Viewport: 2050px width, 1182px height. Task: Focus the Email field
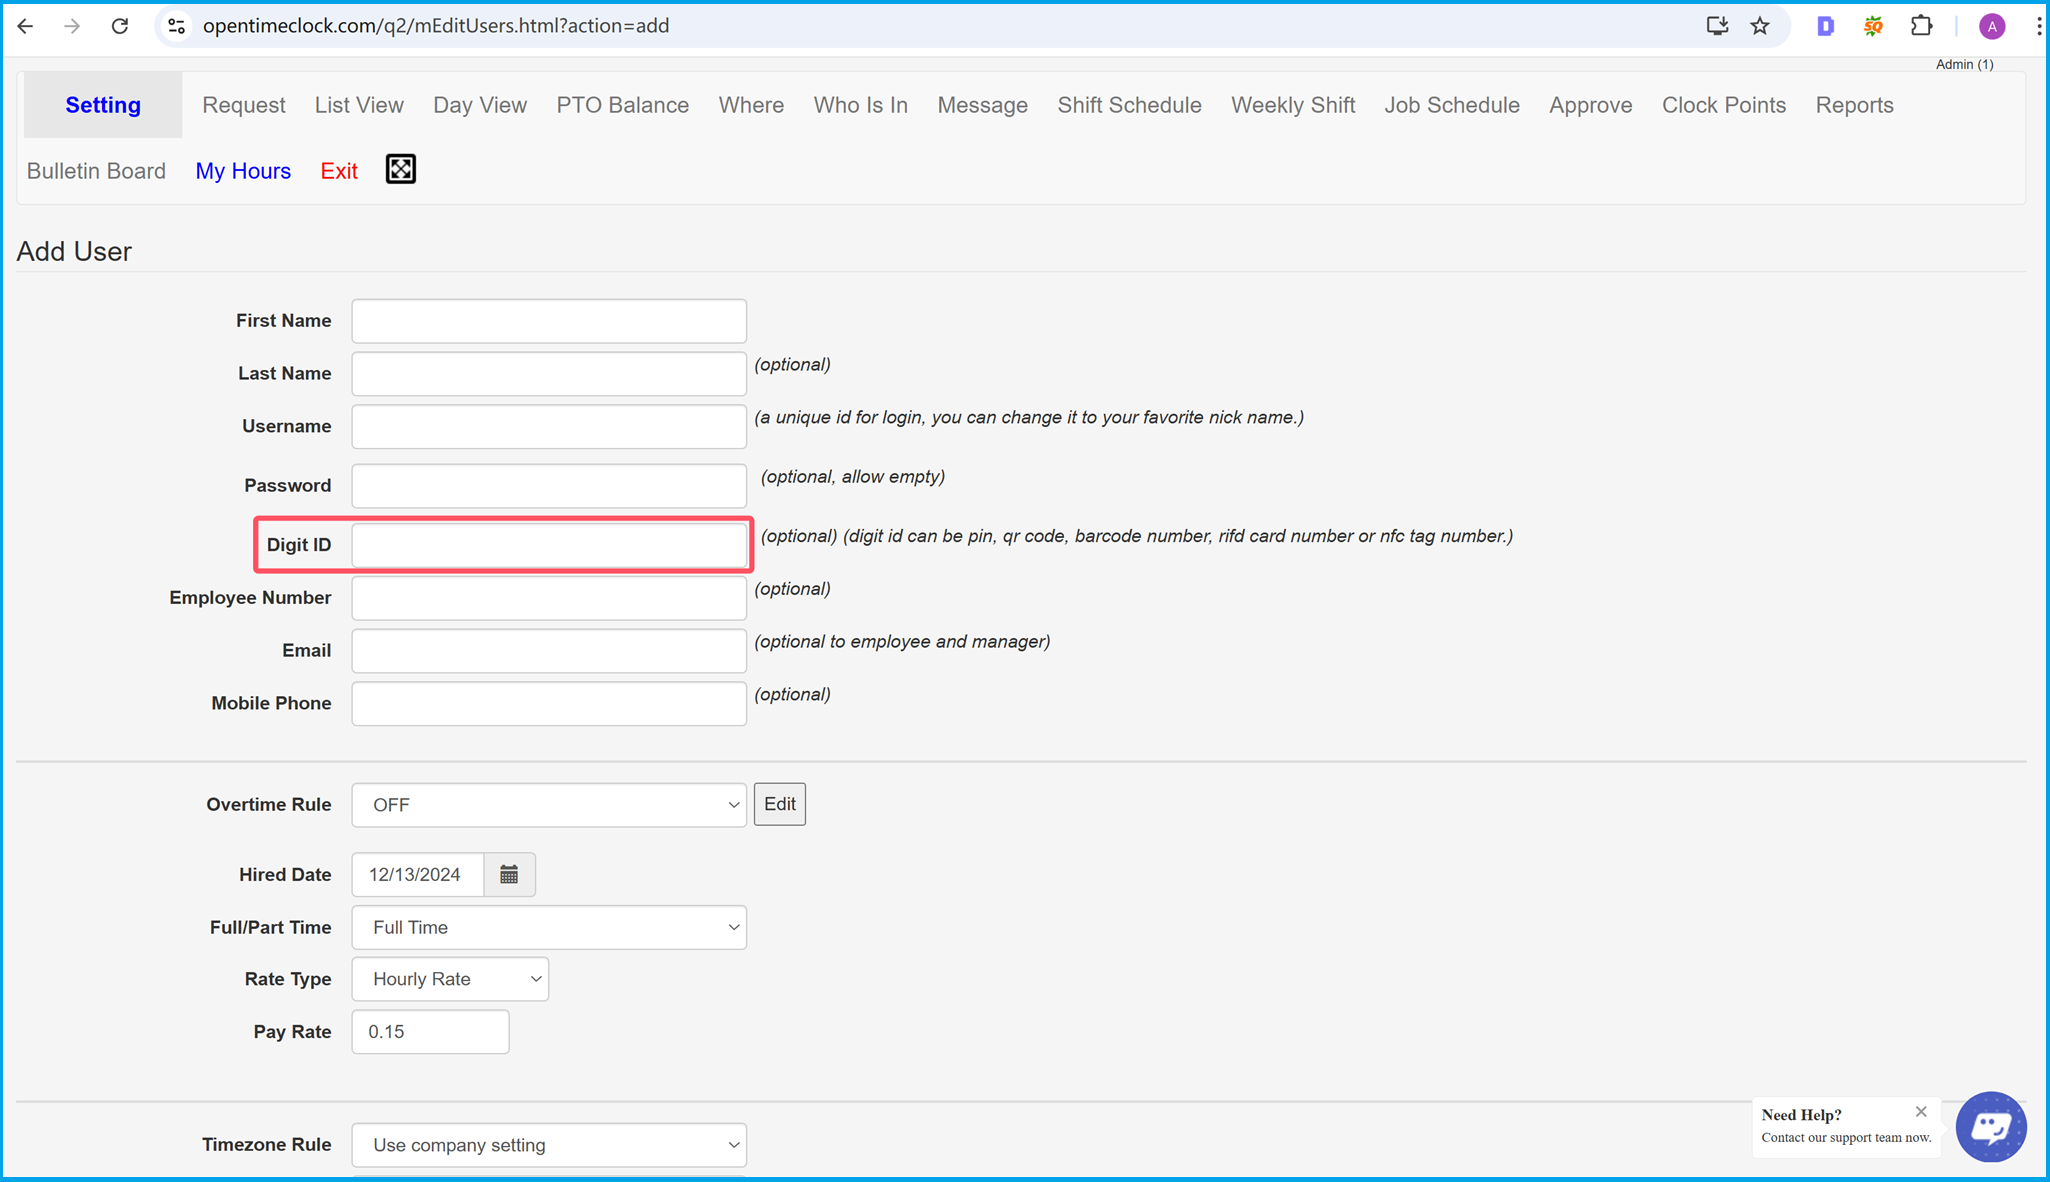pyautogui.click(x=549, y=650)
